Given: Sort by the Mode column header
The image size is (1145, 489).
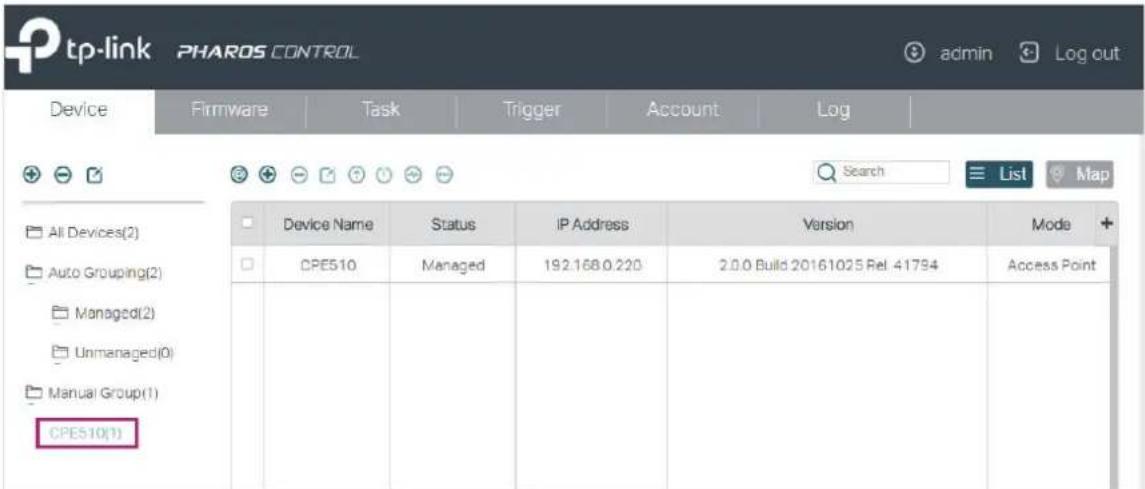Looking at the screenshot, I should click(x=1052, y=223).
